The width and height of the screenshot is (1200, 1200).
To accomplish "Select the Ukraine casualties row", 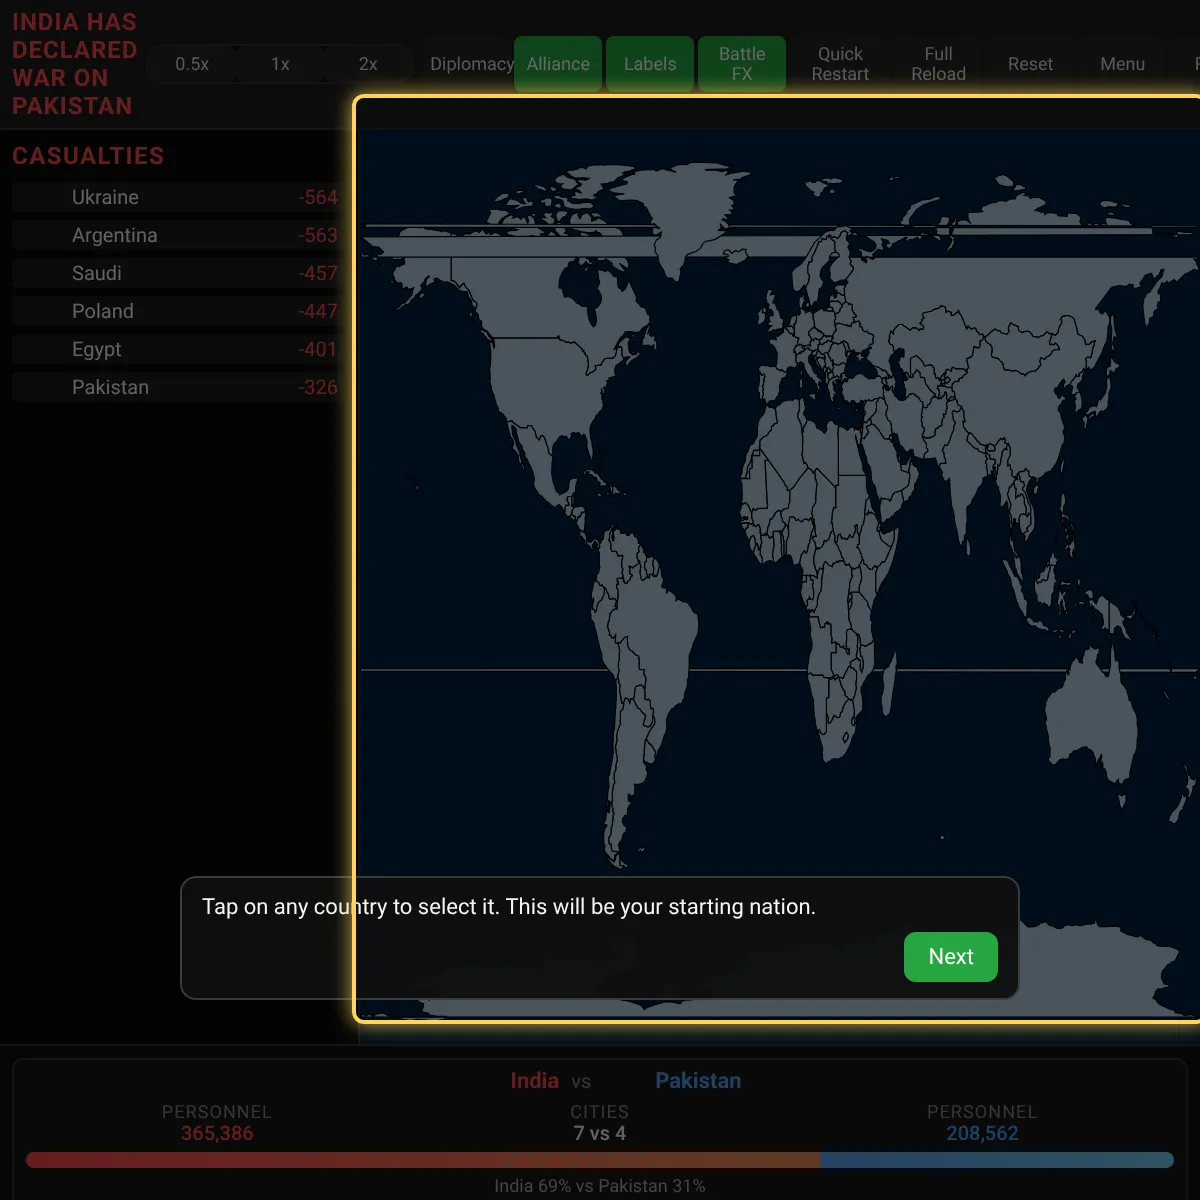I will tap(176, 197).
